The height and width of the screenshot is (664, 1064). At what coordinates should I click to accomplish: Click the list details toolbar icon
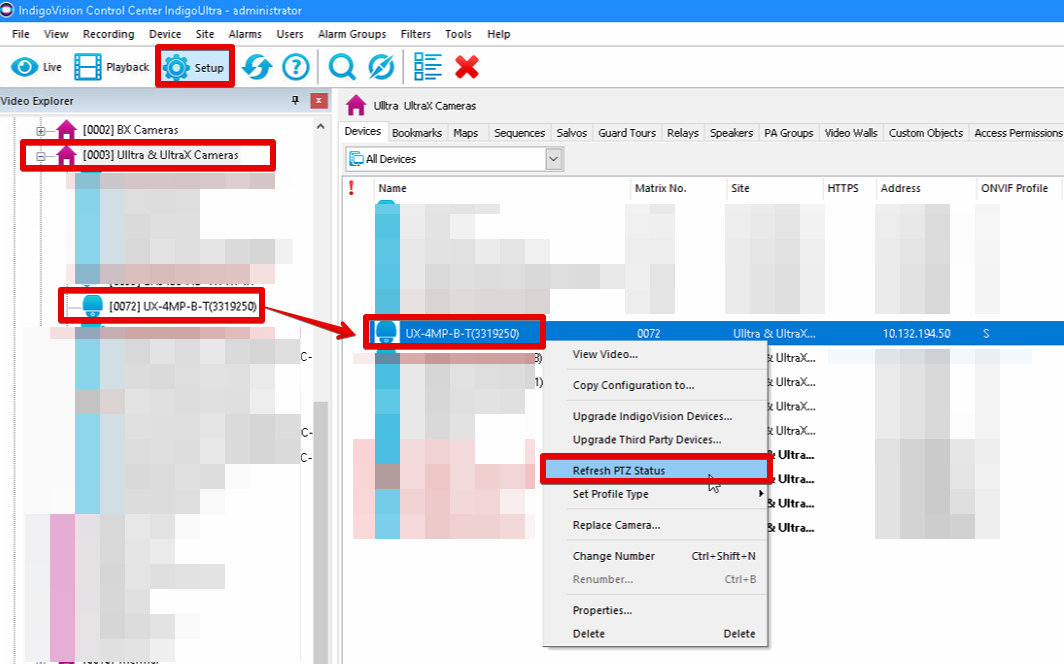coord(428,67)
